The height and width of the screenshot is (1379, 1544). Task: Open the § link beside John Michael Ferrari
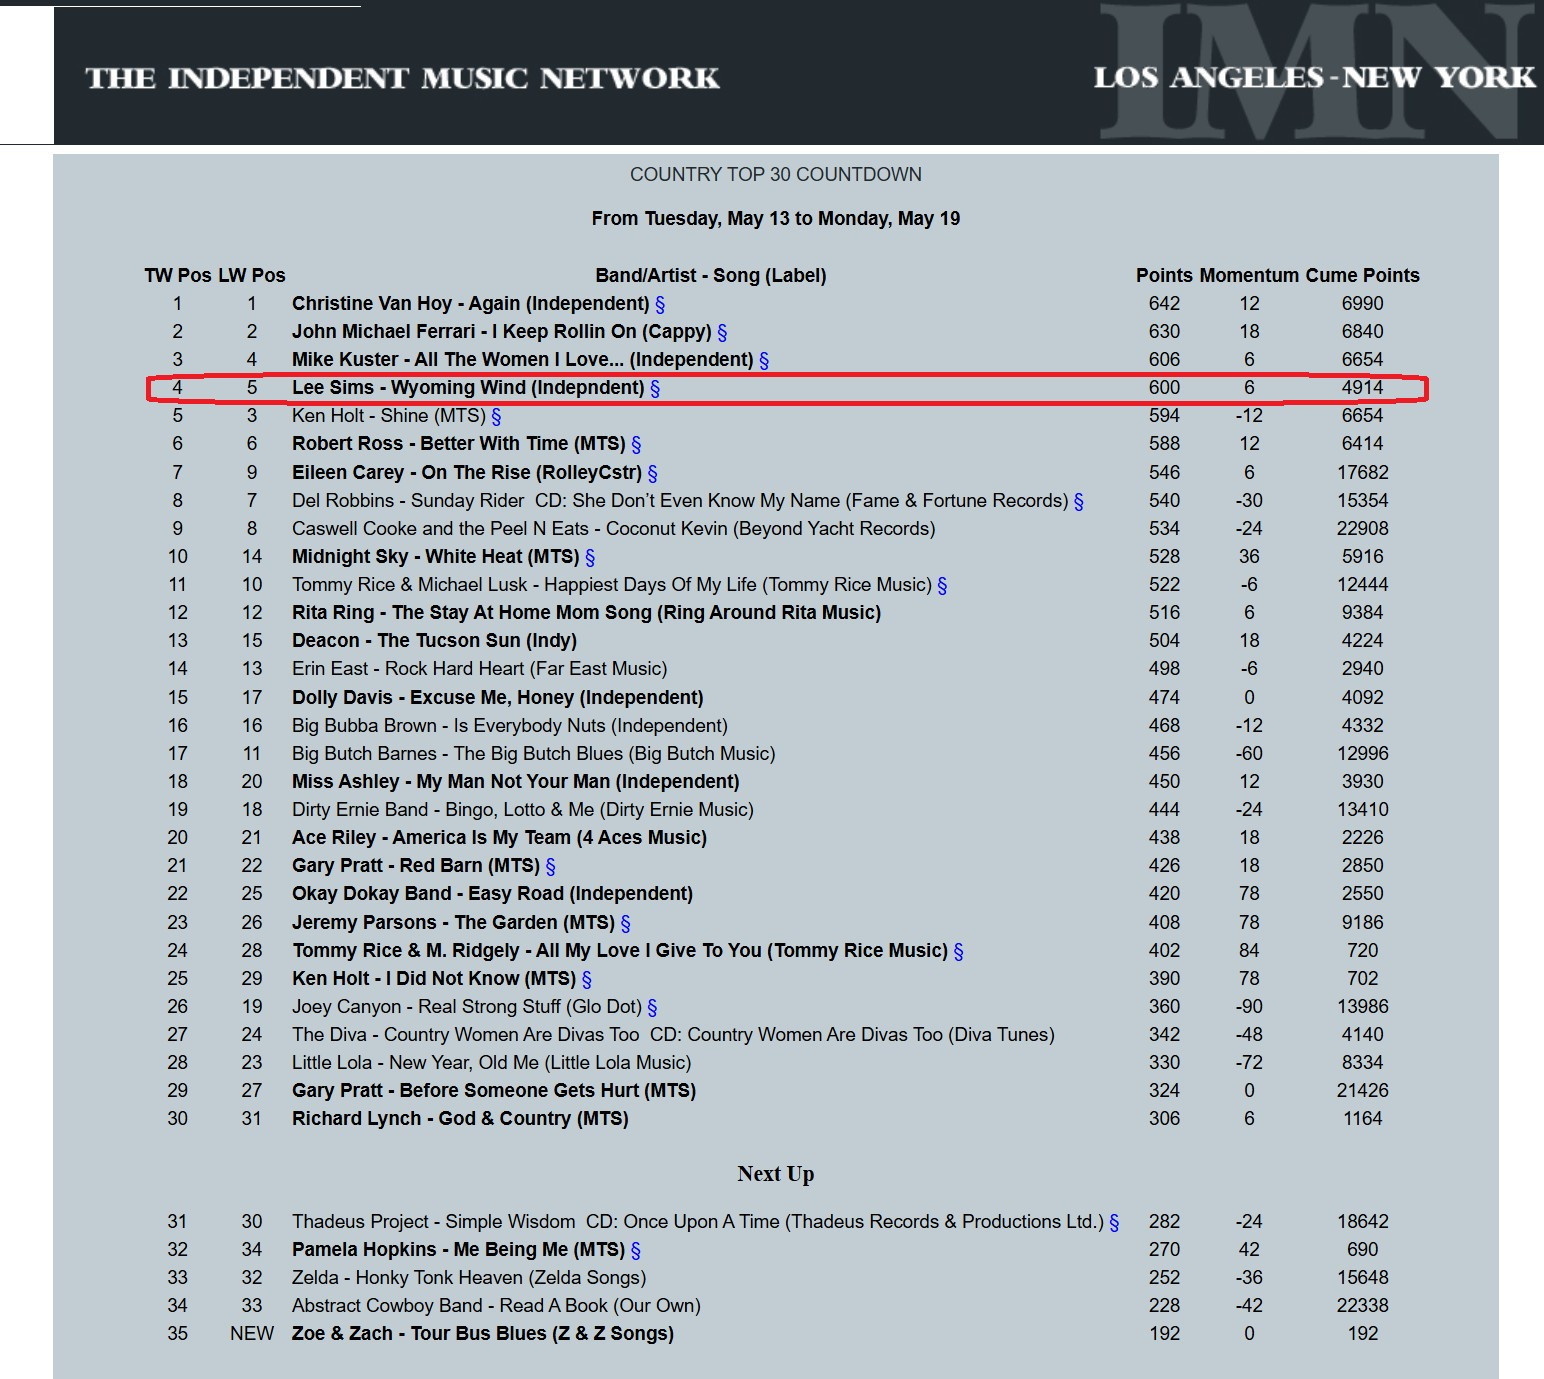[x=722, y=332]
